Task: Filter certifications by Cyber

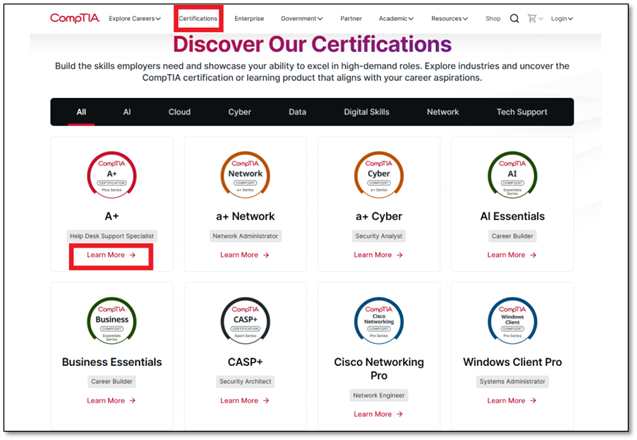Action: click(240, 112)
